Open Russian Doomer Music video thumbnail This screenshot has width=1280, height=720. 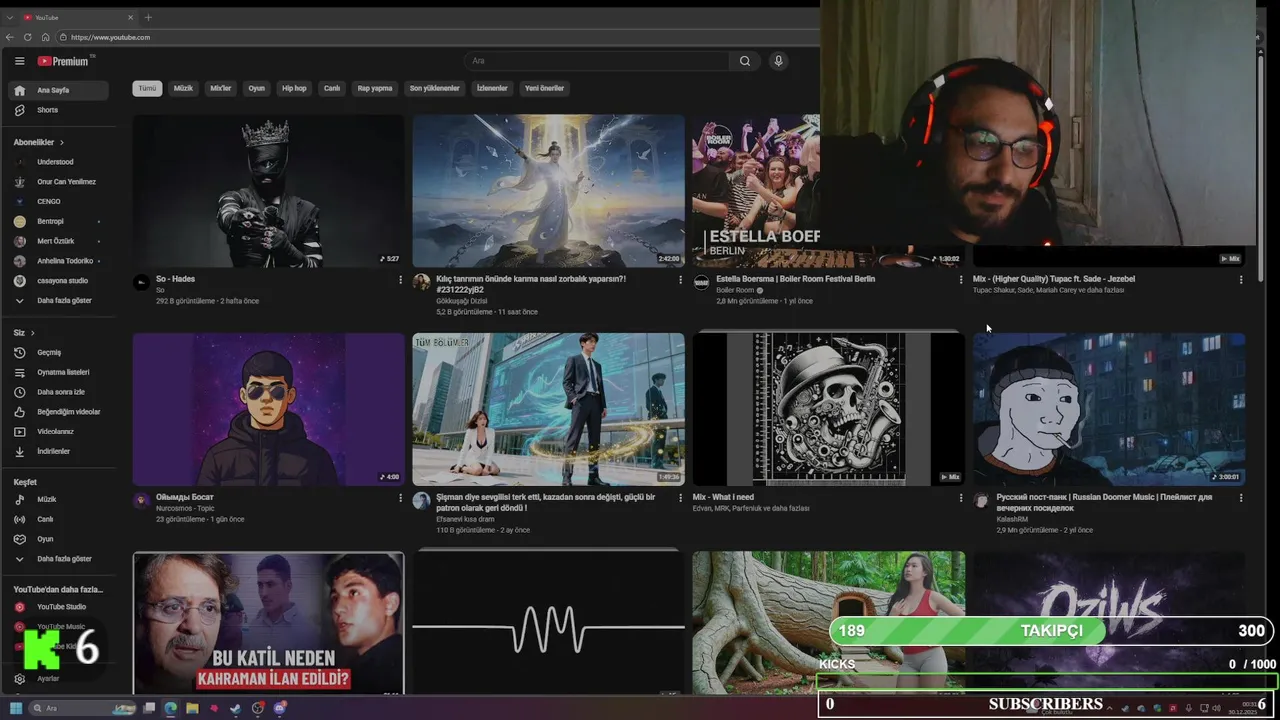pos(1109,409)
